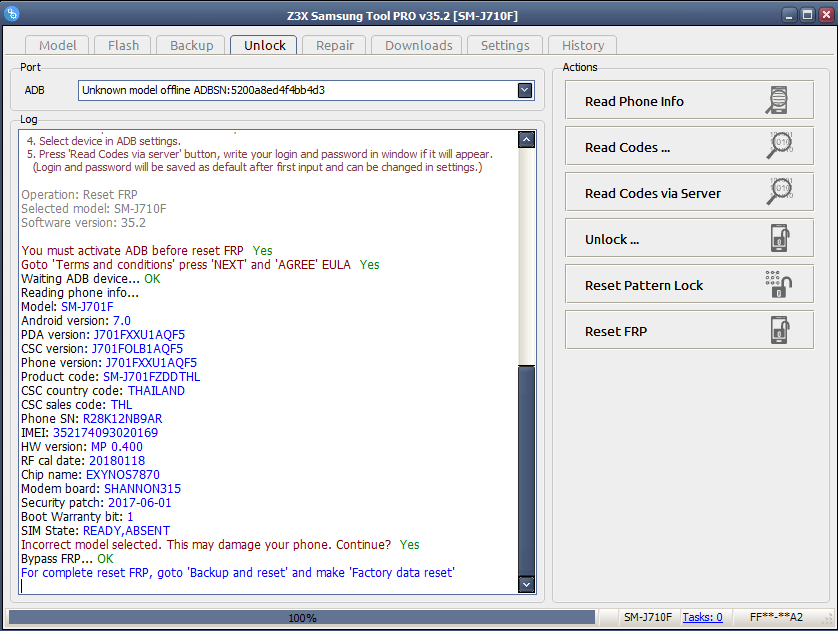Screen dimensions: 838x631
Task: Click HW version MP 0.400 text
Action: (x=117, y=447)
